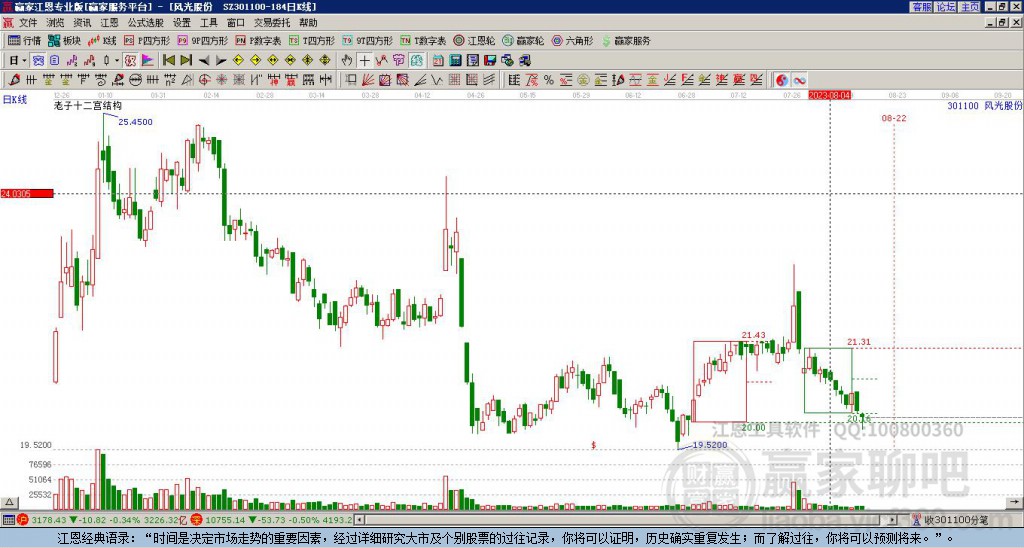Open the 六角形 hexagon tool
The height and width of the screenshot is (548, 1024).
tap(573, 40)
